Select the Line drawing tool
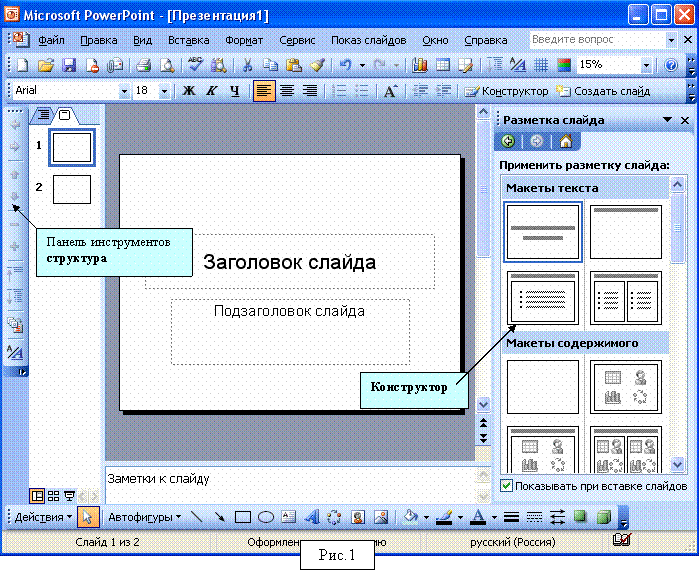Screen dimensions: 700x571 pyautogui.click(x=196, y=517)
